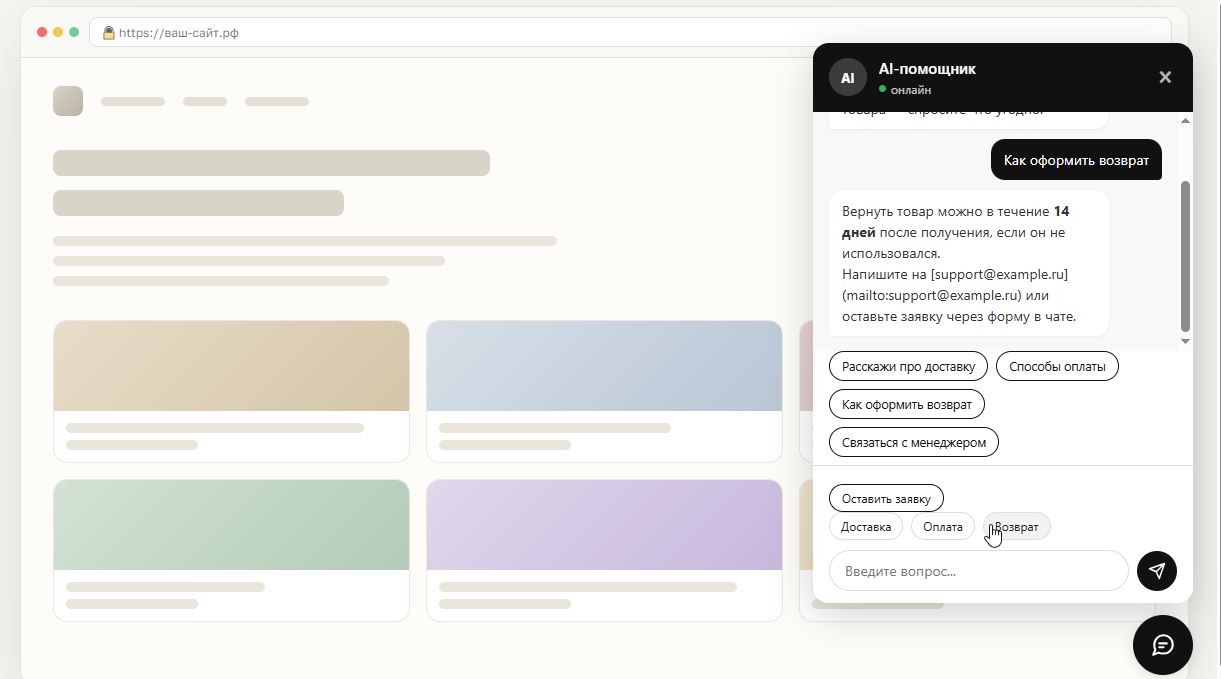Click the chat scrollbar up arrow

(1185, 121)
